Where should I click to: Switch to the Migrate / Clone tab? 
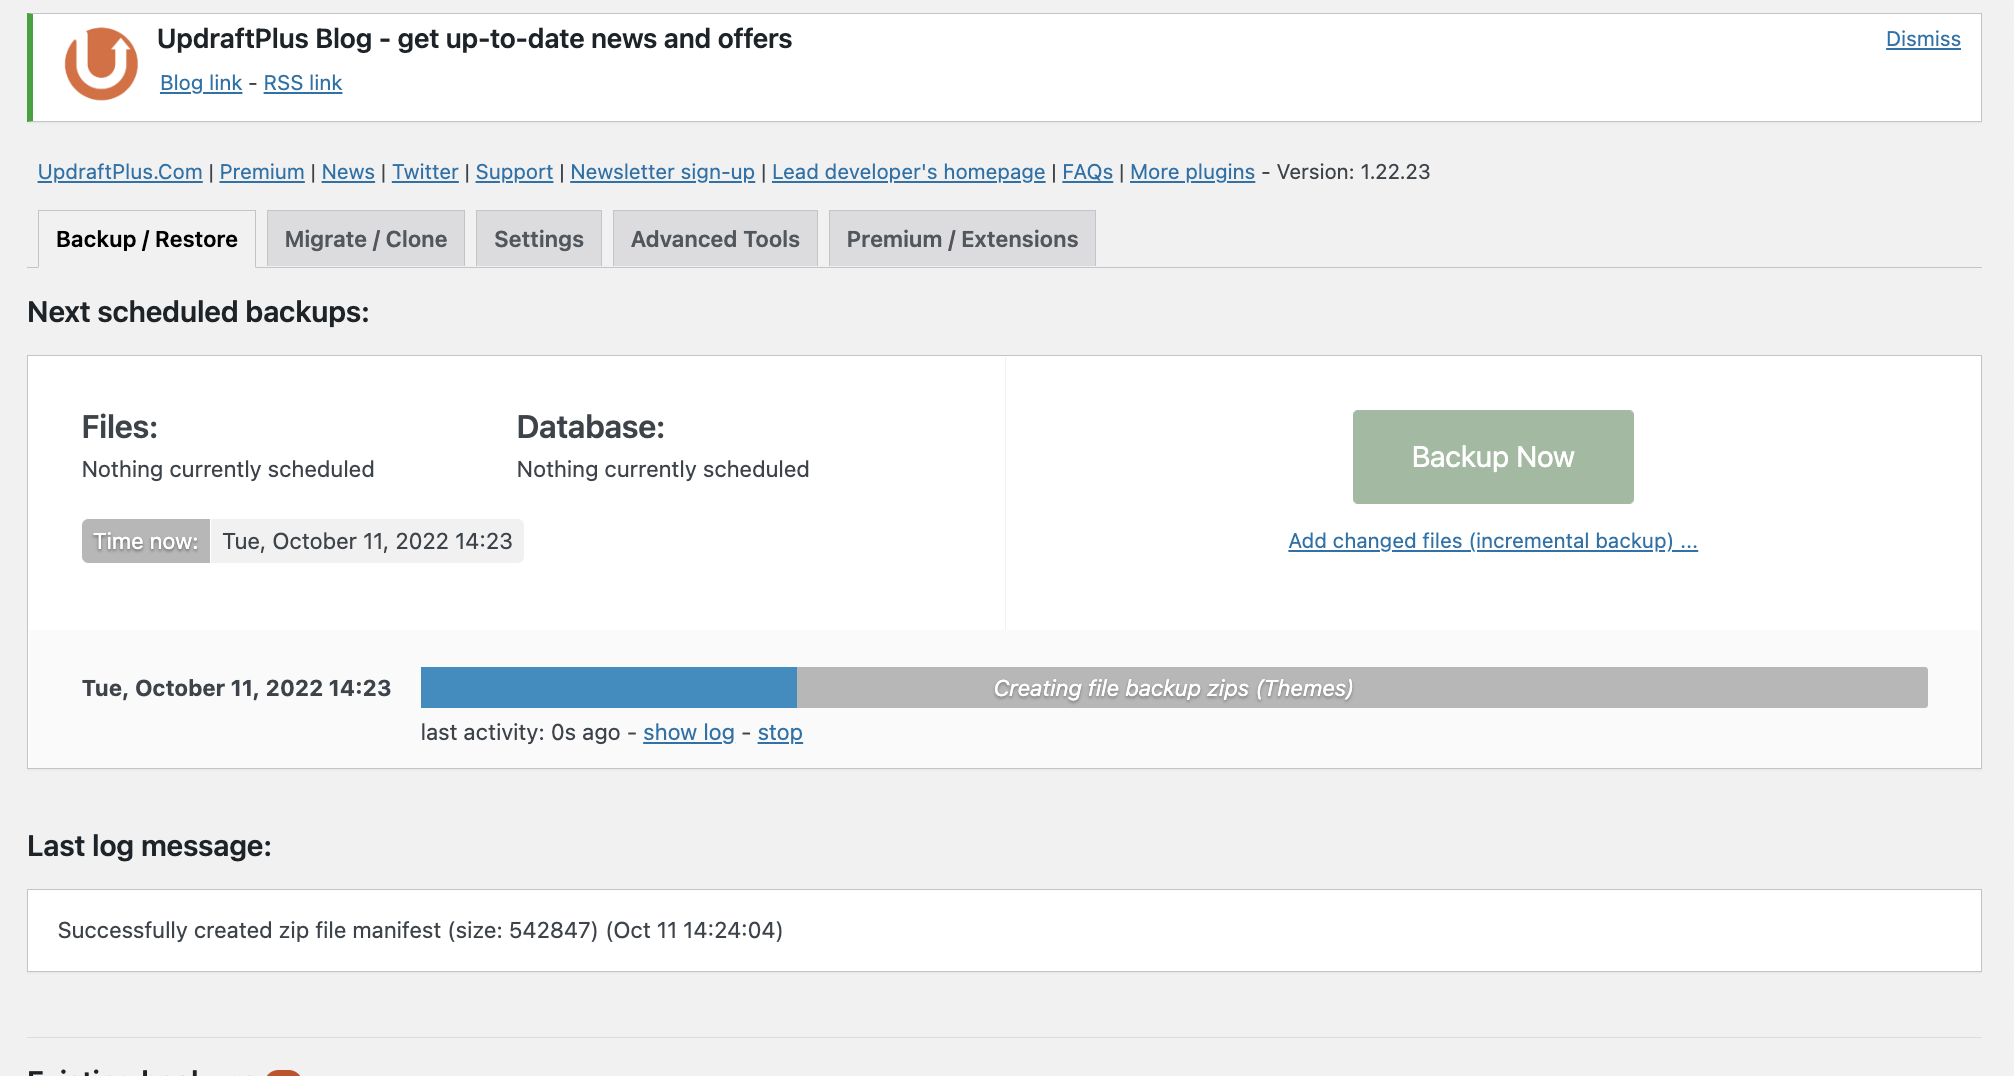point(366,239)
